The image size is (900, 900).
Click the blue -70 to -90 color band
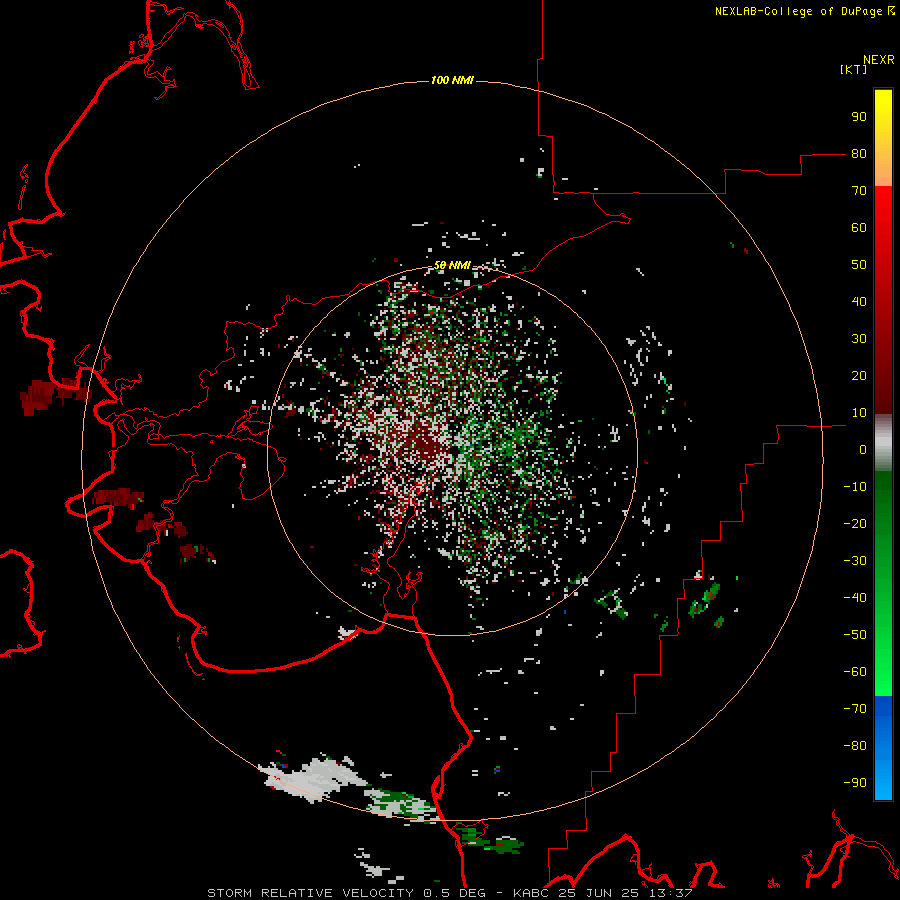883,748
